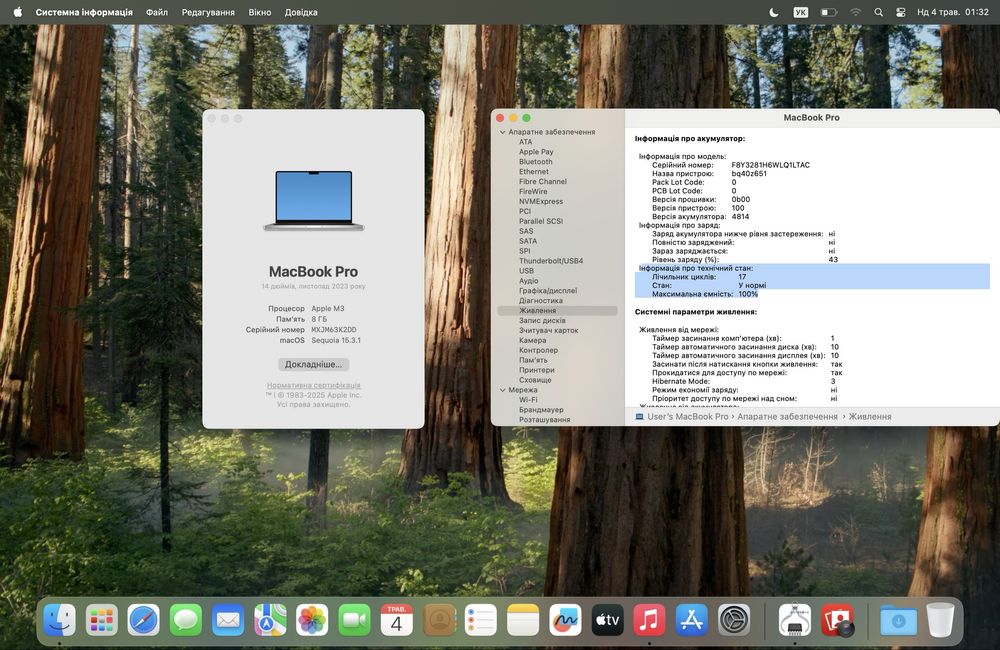Screen dimensions: 1000x650
Task: Open Maps from the Dock
Action: (270, 619)
